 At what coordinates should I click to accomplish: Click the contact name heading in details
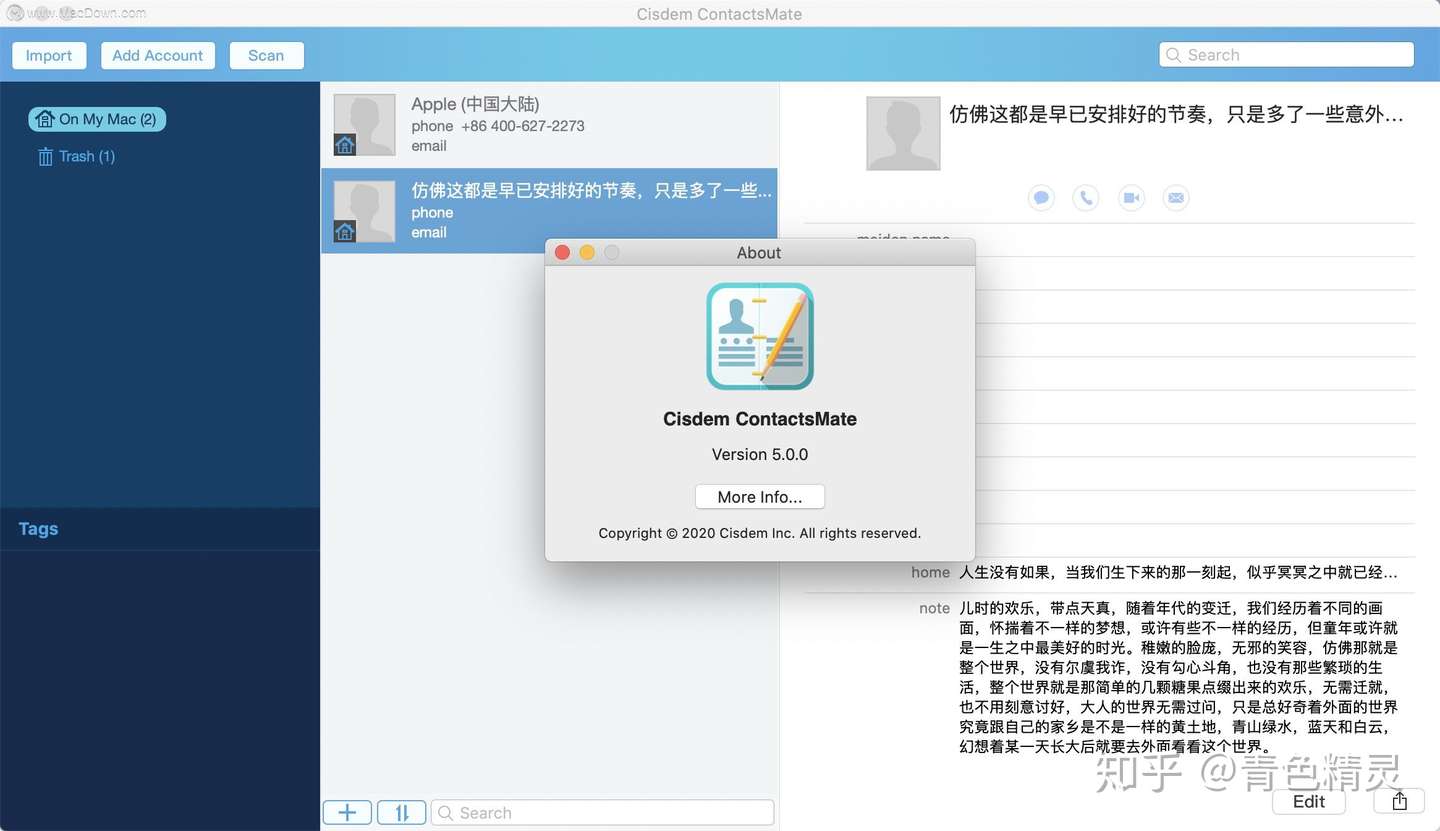click(x=1176, y=114)
